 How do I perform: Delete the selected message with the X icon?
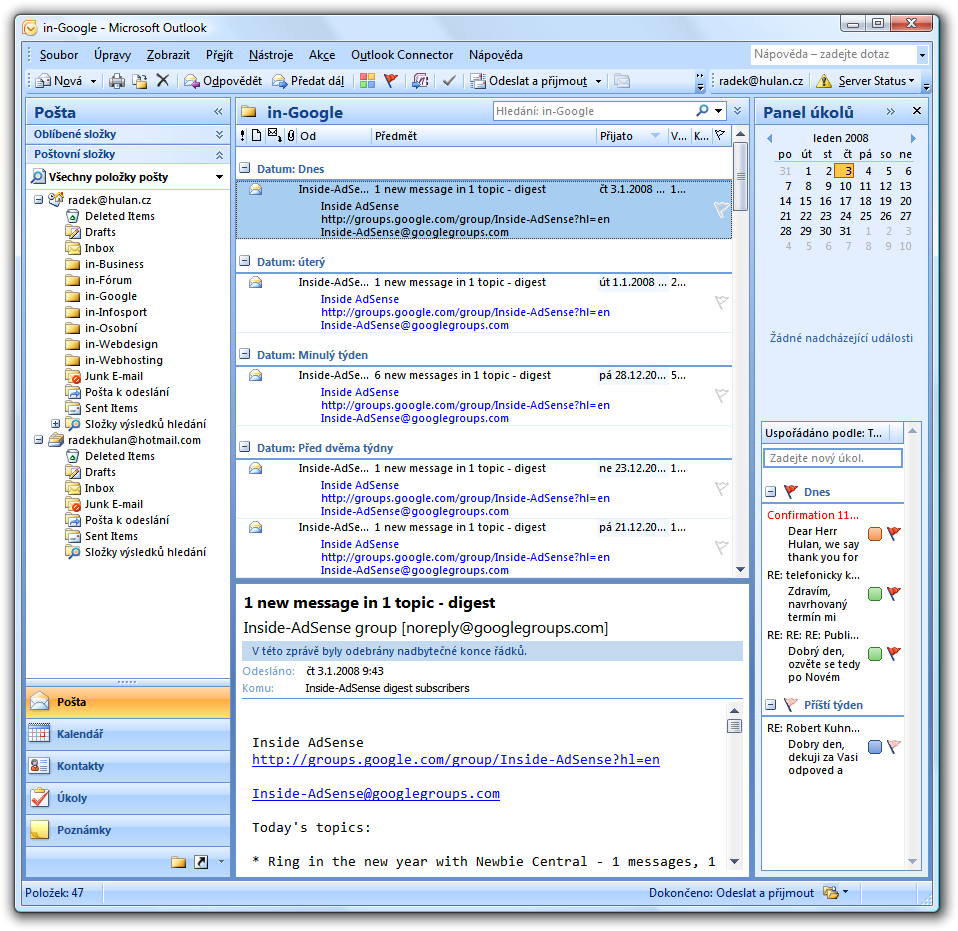point(162,80)
